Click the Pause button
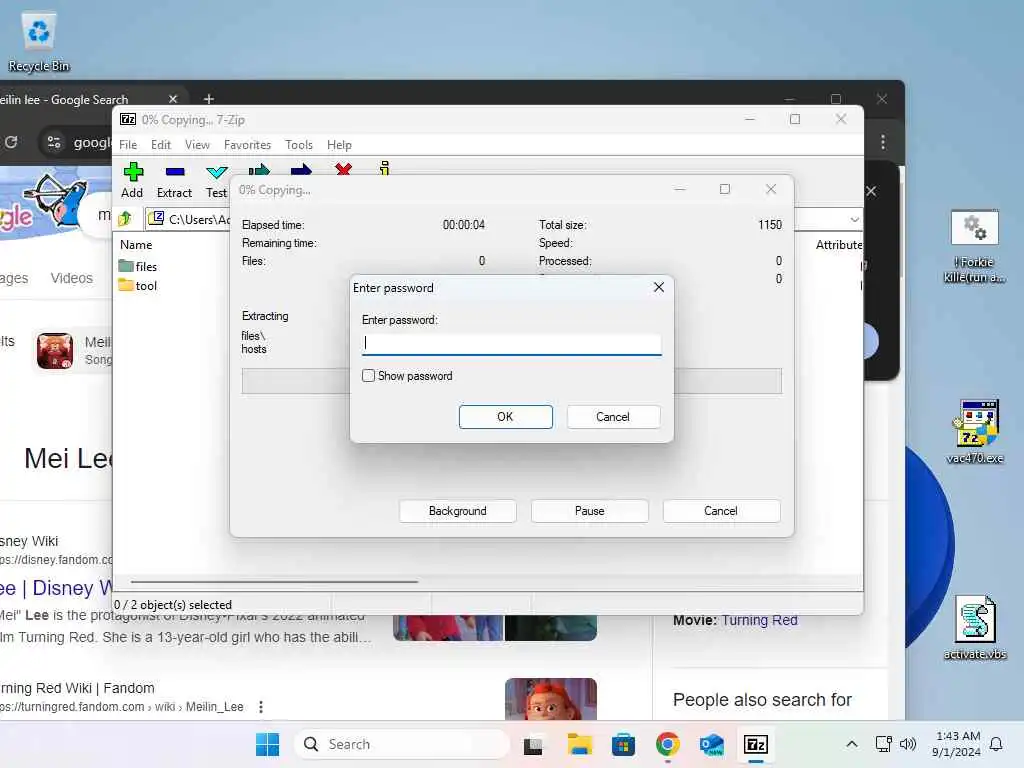Image resolution: width=1024 pixels, height=768 pixels. point(590,511)
